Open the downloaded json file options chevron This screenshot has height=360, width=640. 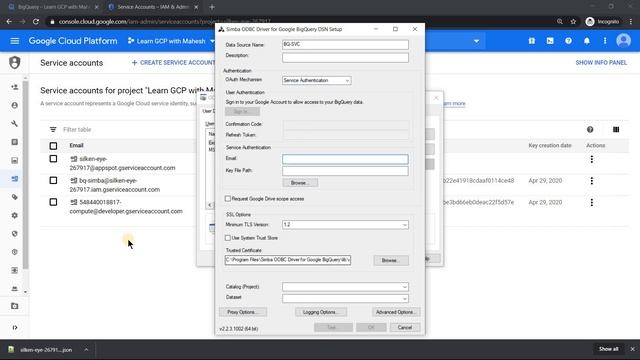click(86, 349)
